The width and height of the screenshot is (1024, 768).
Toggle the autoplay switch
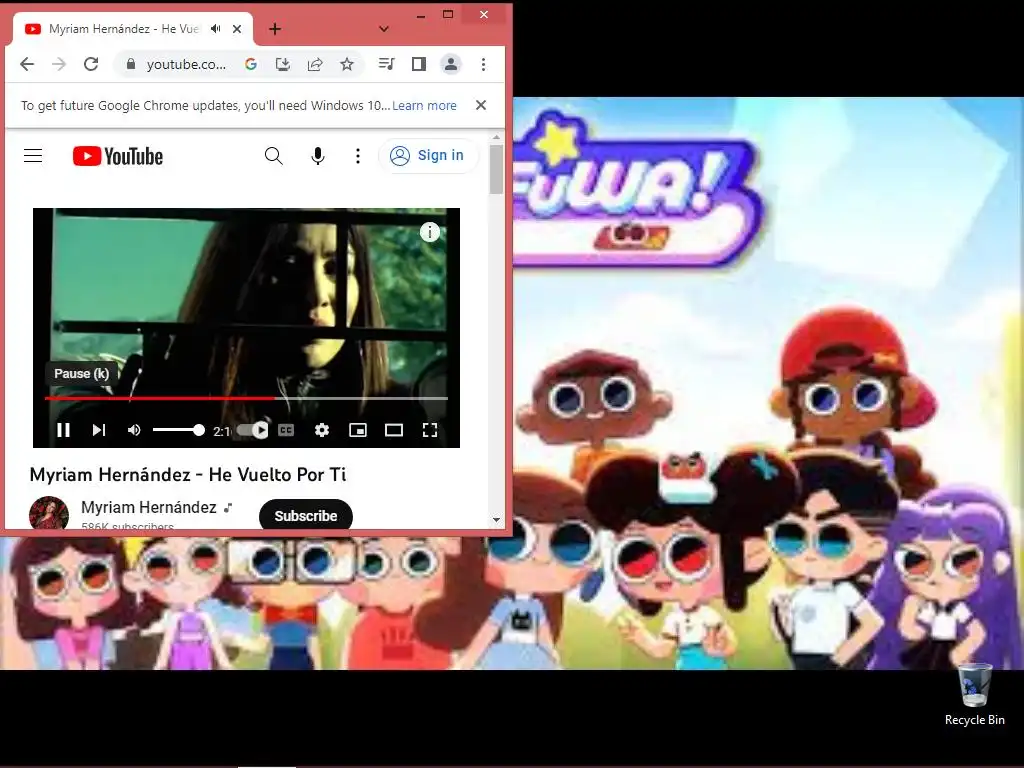(x=252, y=430)
